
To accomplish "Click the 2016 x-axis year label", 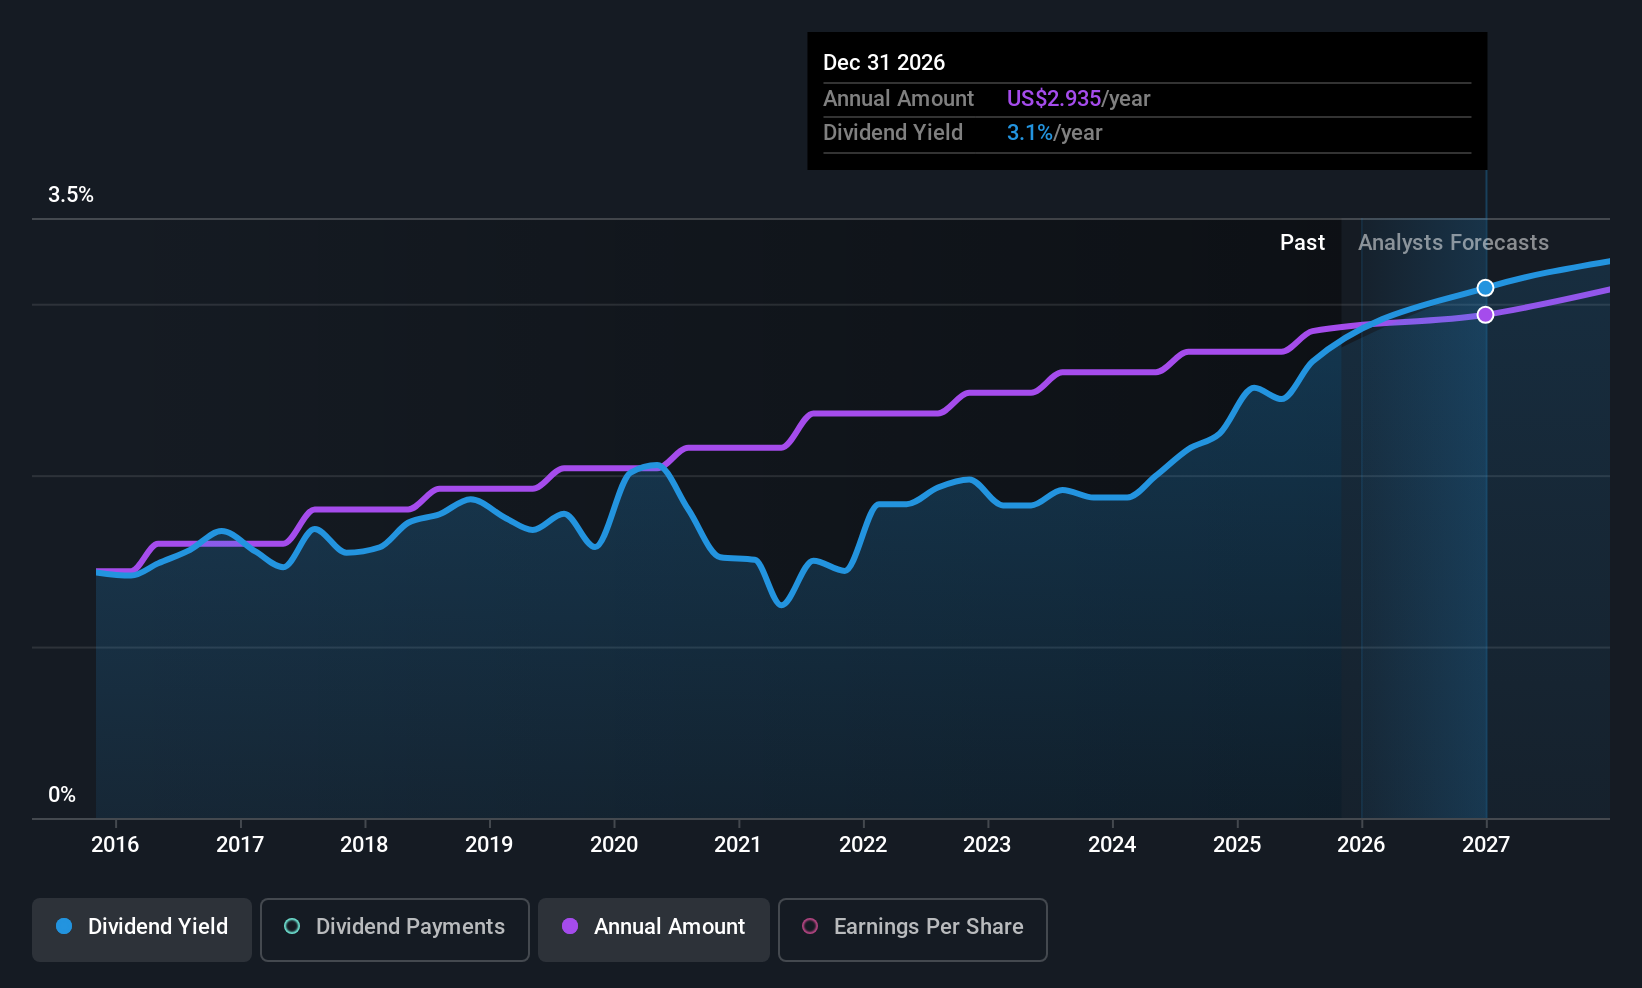I will point(115,844).
